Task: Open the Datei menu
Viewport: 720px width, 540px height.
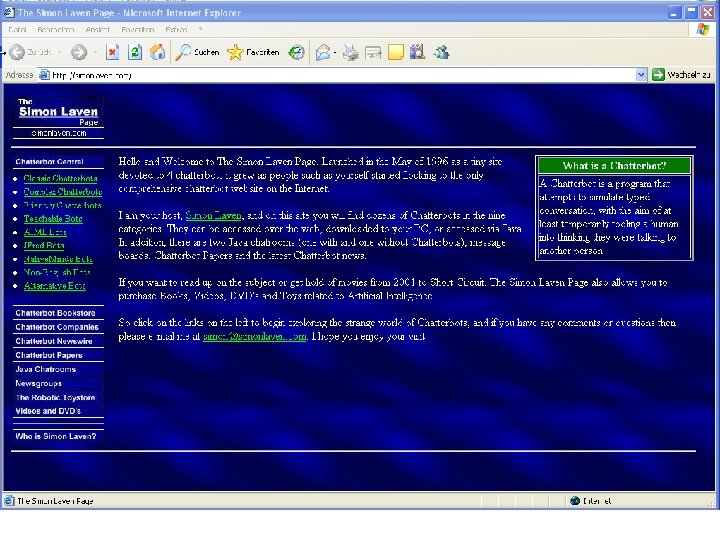Action: tap(17, 29)
